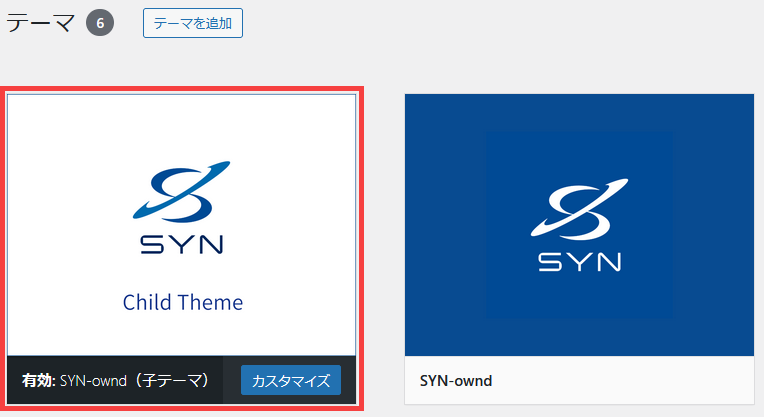764x417 pixels.
Task: Click the blue swoosh logo in Child Theme card
Action: [182, 190]
